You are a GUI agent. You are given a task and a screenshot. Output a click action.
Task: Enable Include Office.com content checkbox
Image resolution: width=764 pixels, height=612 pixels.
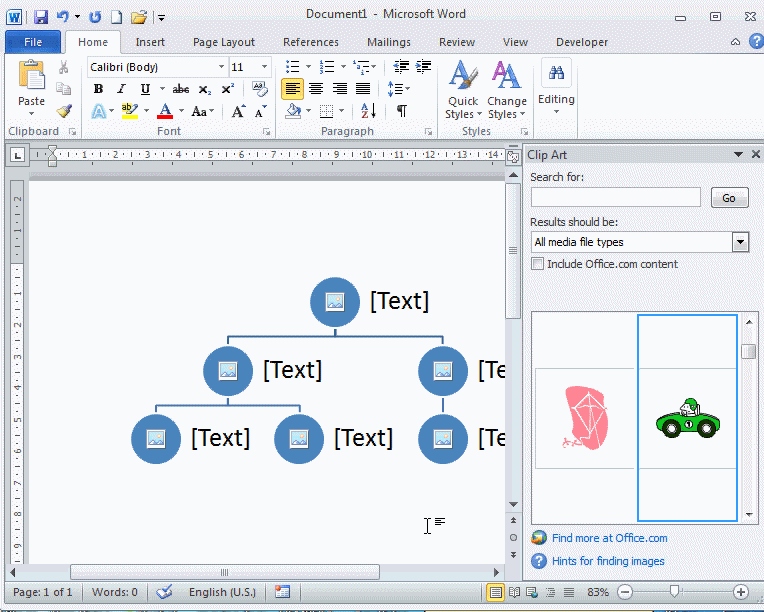point(538,264)
